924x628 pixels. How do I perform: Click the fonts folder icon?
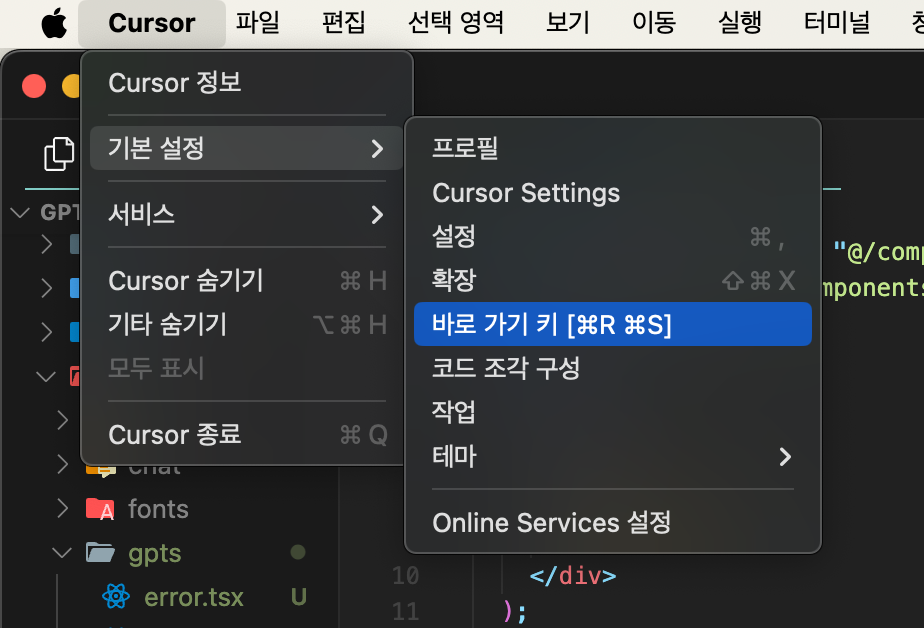tap(100, 508)
